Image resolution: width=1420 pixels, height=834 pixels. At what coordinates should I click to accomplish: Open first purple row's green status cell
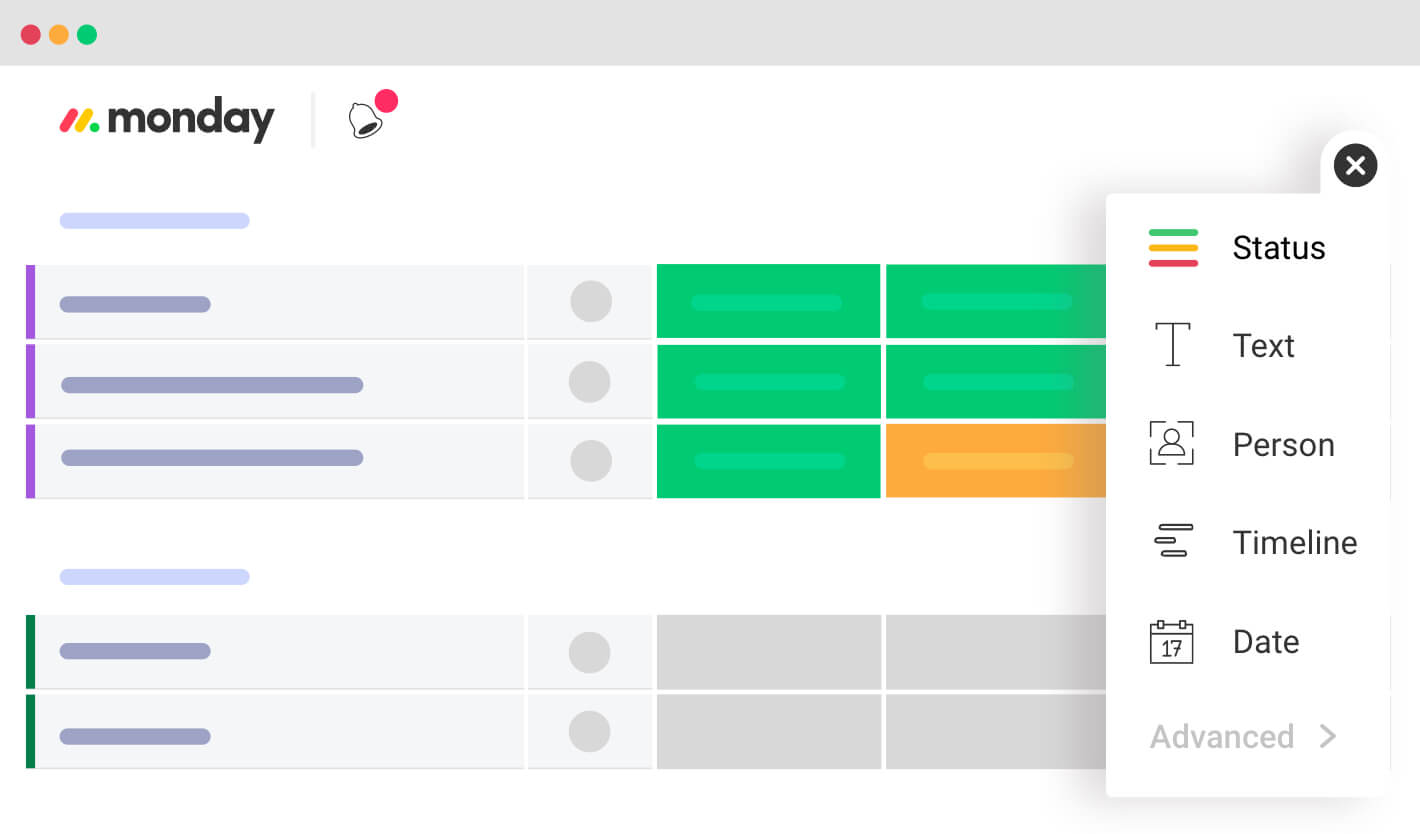[x=768, y=301]
